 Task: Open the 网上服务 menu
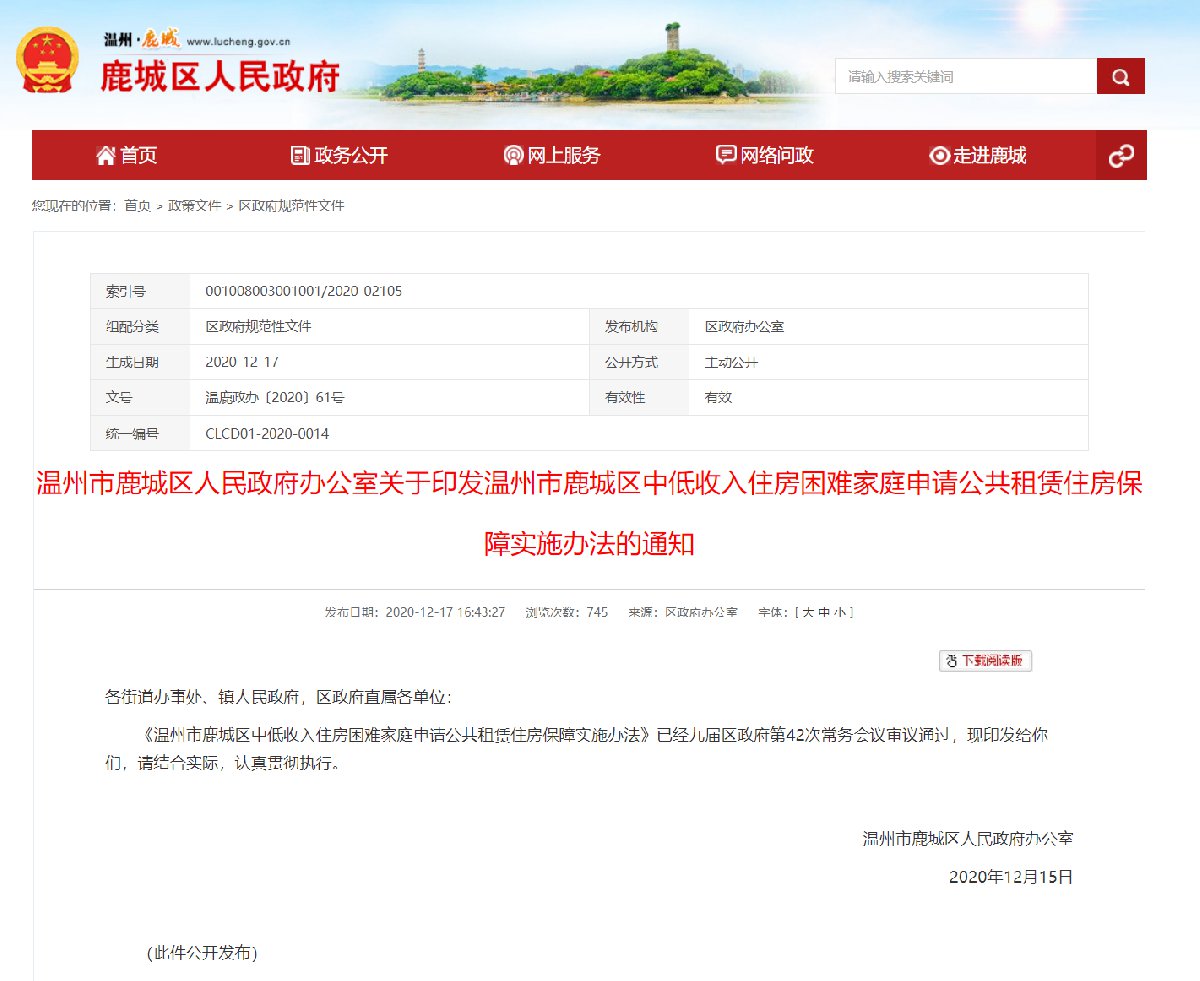point(552,155)
